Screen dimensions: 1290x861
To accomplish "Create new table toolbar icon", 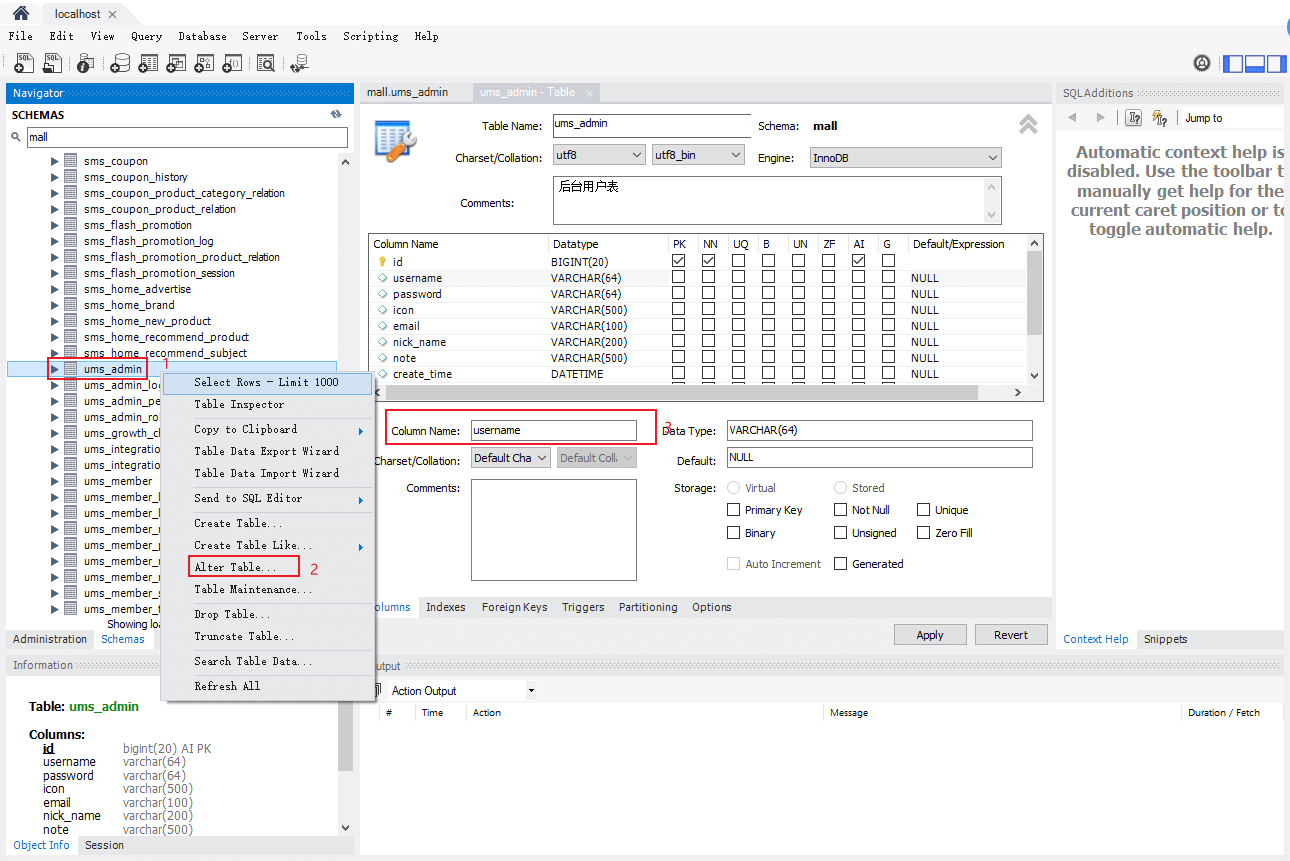I will tap(148, 63).
